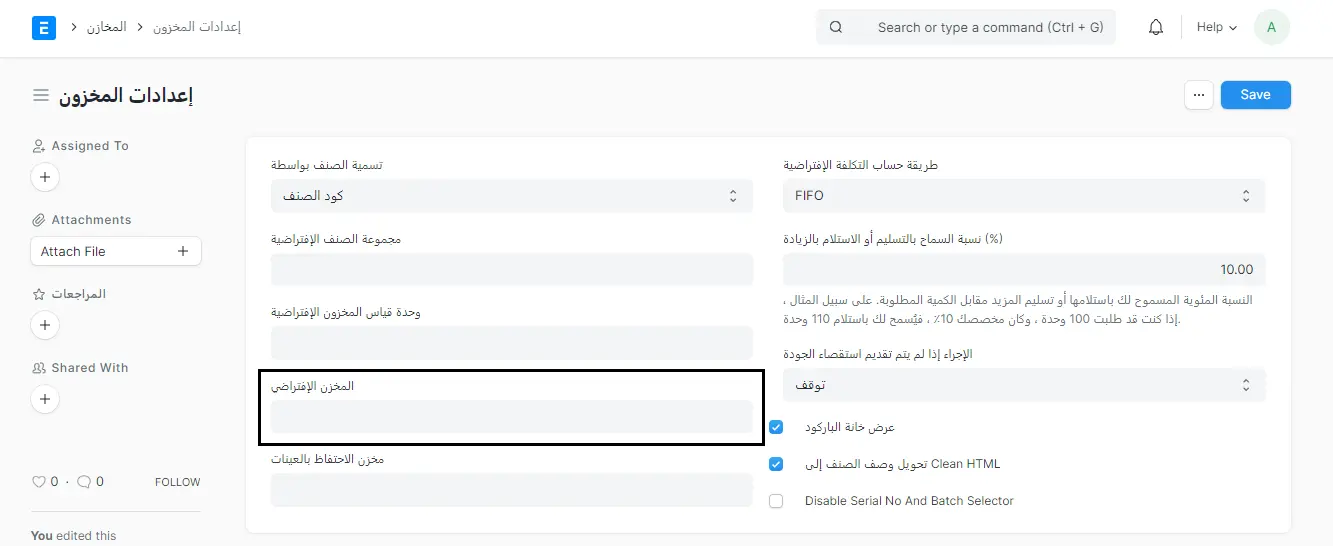Click the المراجعات heading
The image size is (1333, 546).
click(x=79, y=294)
